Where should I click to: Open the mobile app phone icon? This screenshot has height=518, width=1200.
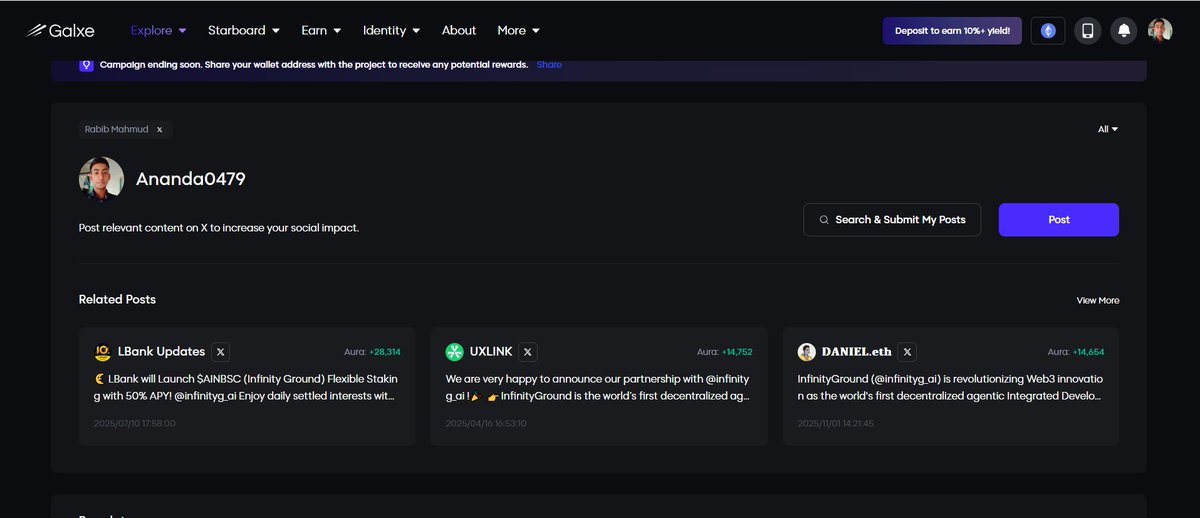[x=1088, y=31]
